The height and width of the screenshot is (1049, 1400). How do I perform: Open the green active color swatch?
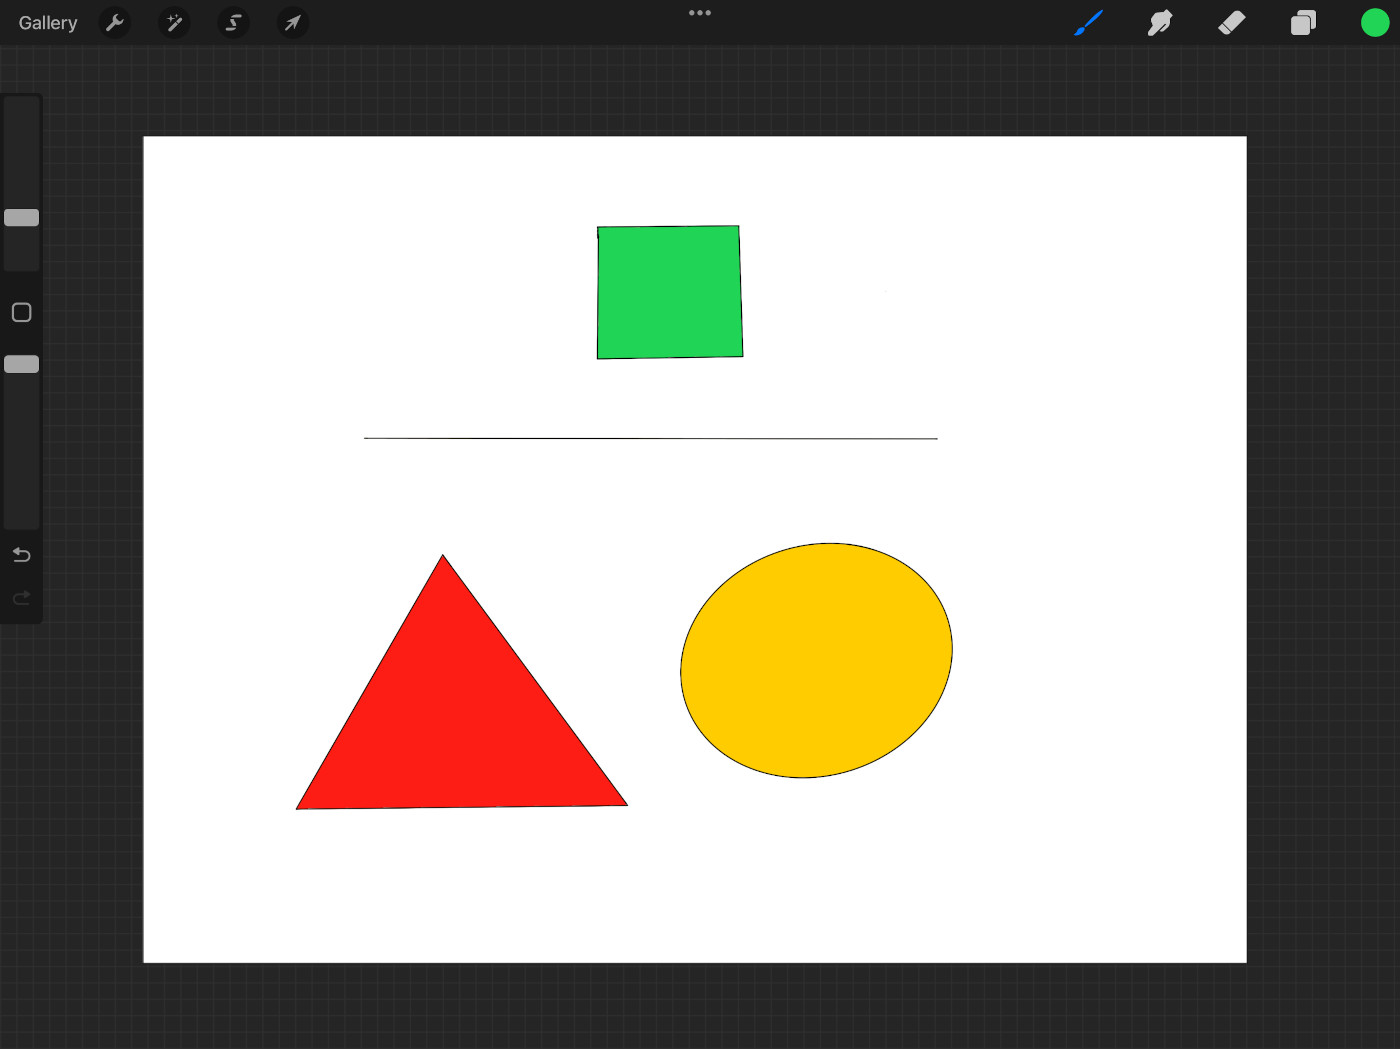click(1375, 23)
